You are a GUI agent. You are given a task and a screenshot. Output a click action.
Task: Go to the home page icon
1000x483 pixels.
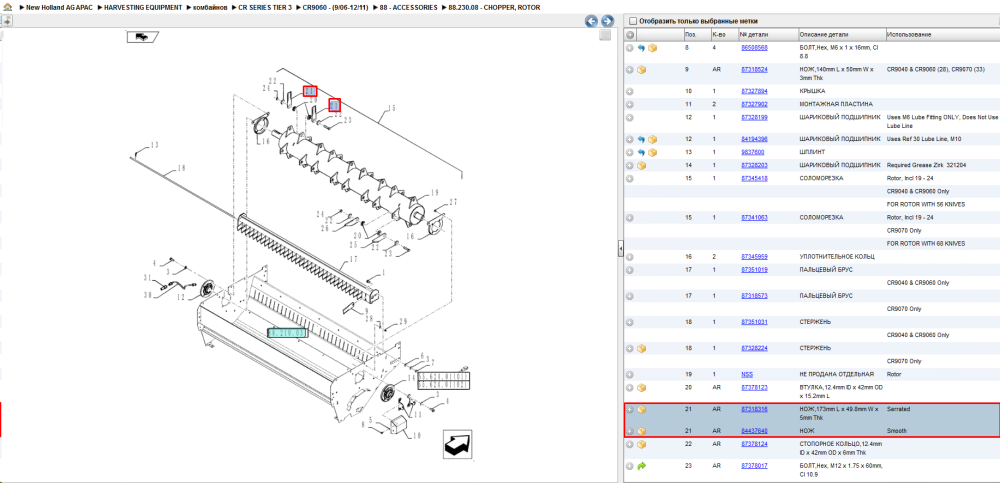7,7
